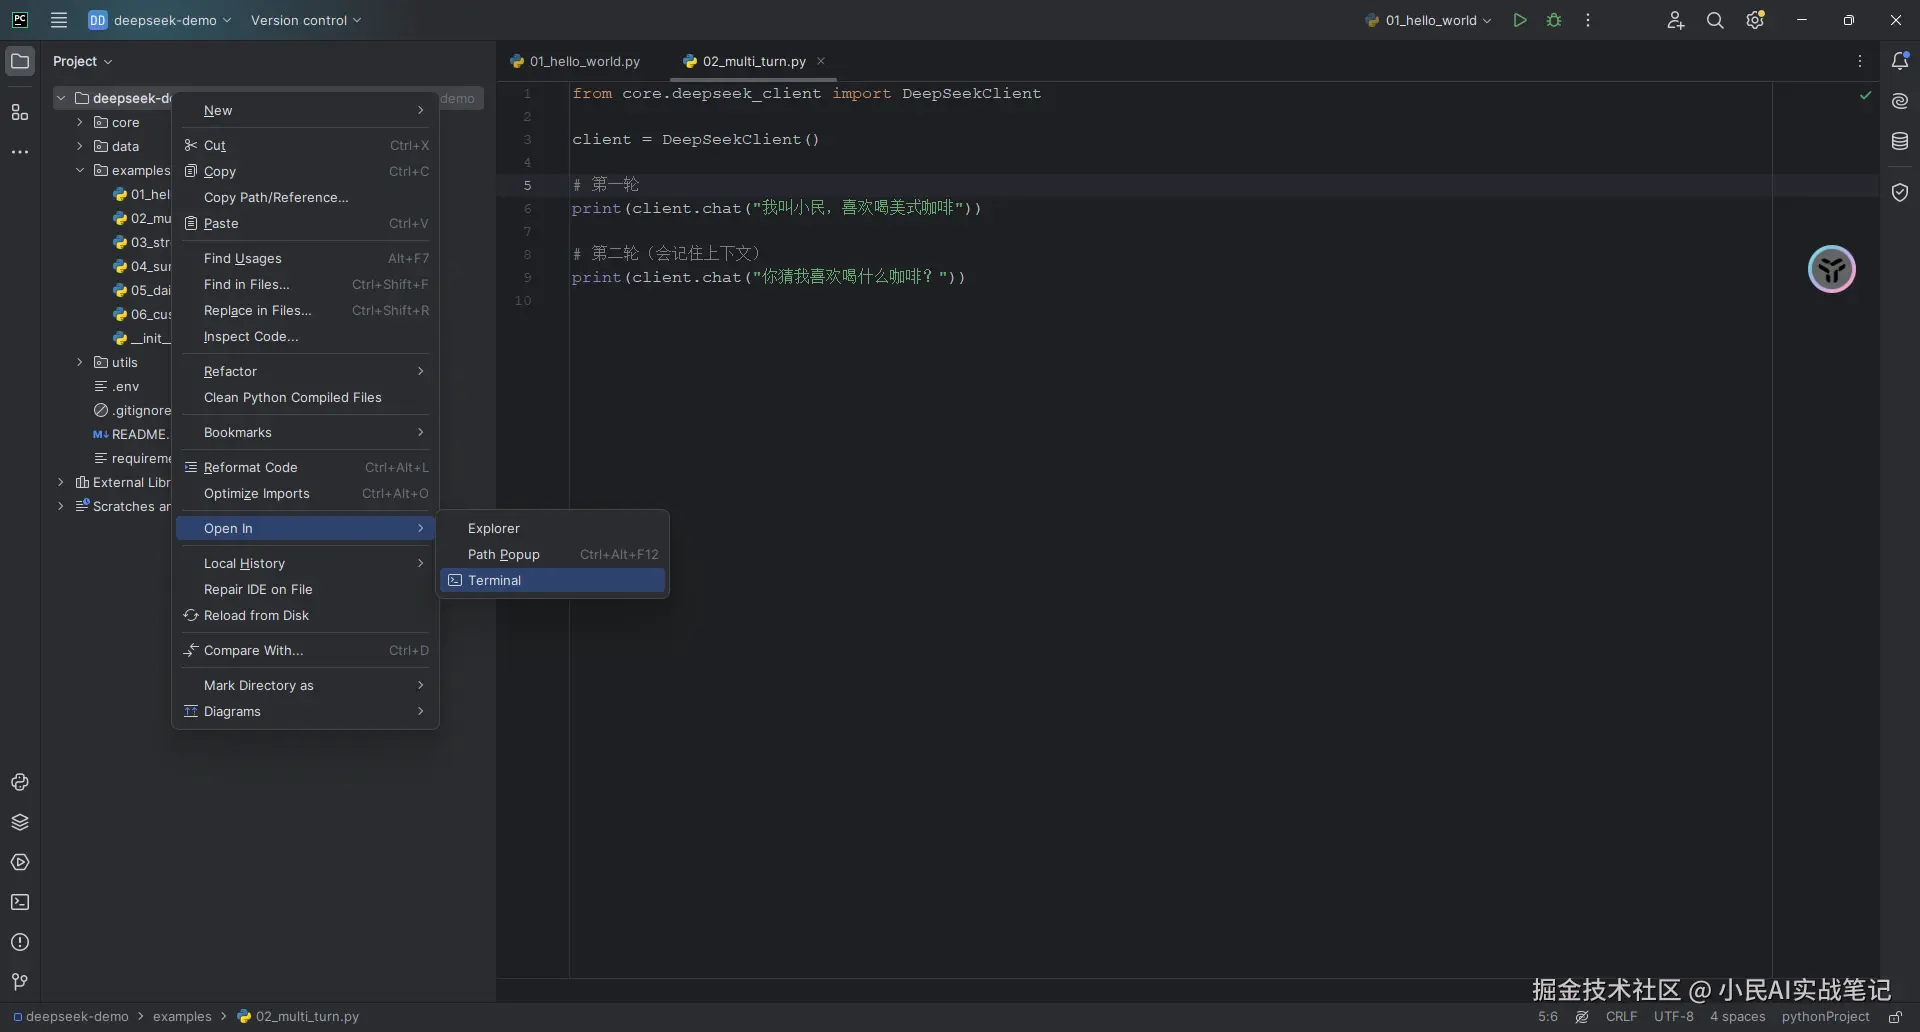Open IDE settings gear
This screenshot has width=1920, height=1032.
1755,20
